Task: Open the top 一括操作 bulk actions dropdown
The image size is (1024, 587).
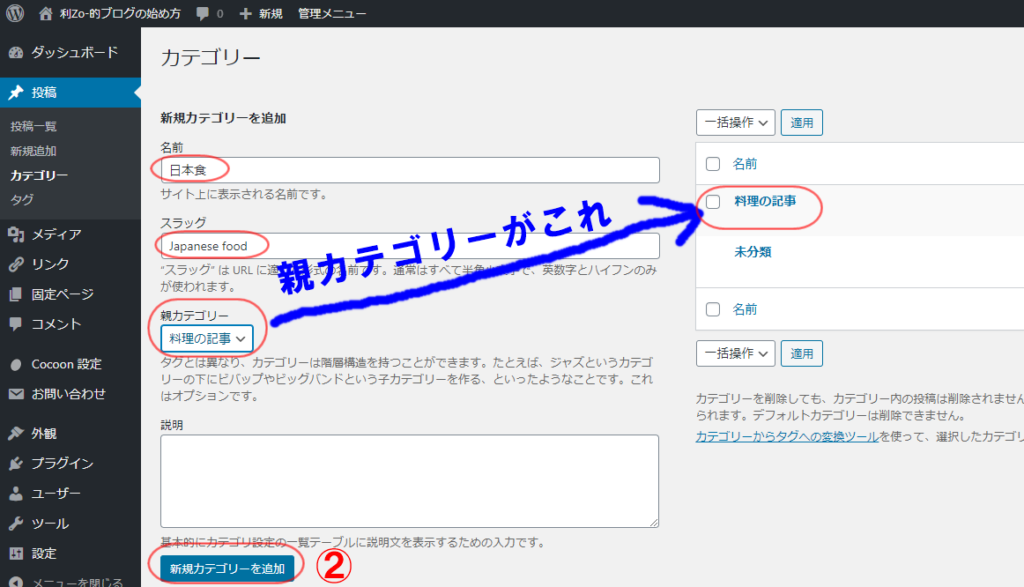Action: tap(735, 123)
